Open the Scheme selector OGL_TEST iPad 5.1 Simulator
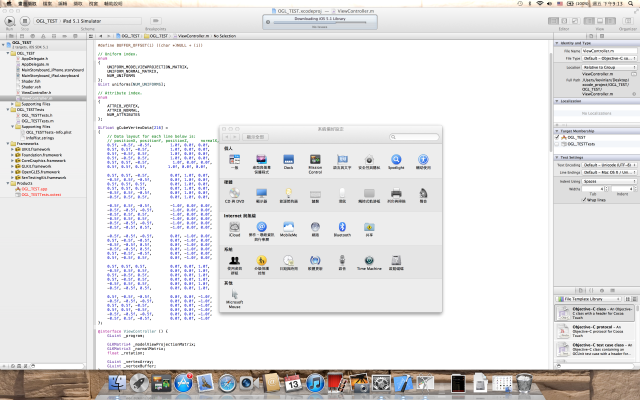This screenshot has width=640, height=400. coord(87,21)
